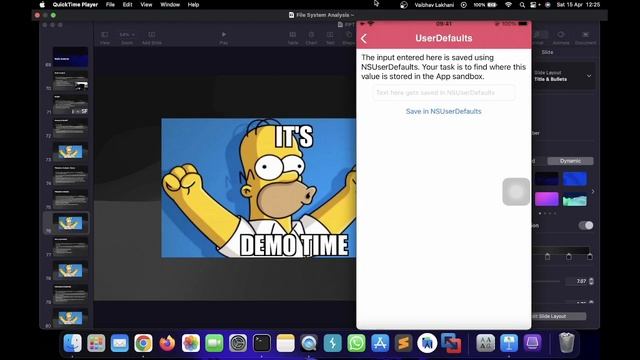Open Control Center from menu bar

534,5
